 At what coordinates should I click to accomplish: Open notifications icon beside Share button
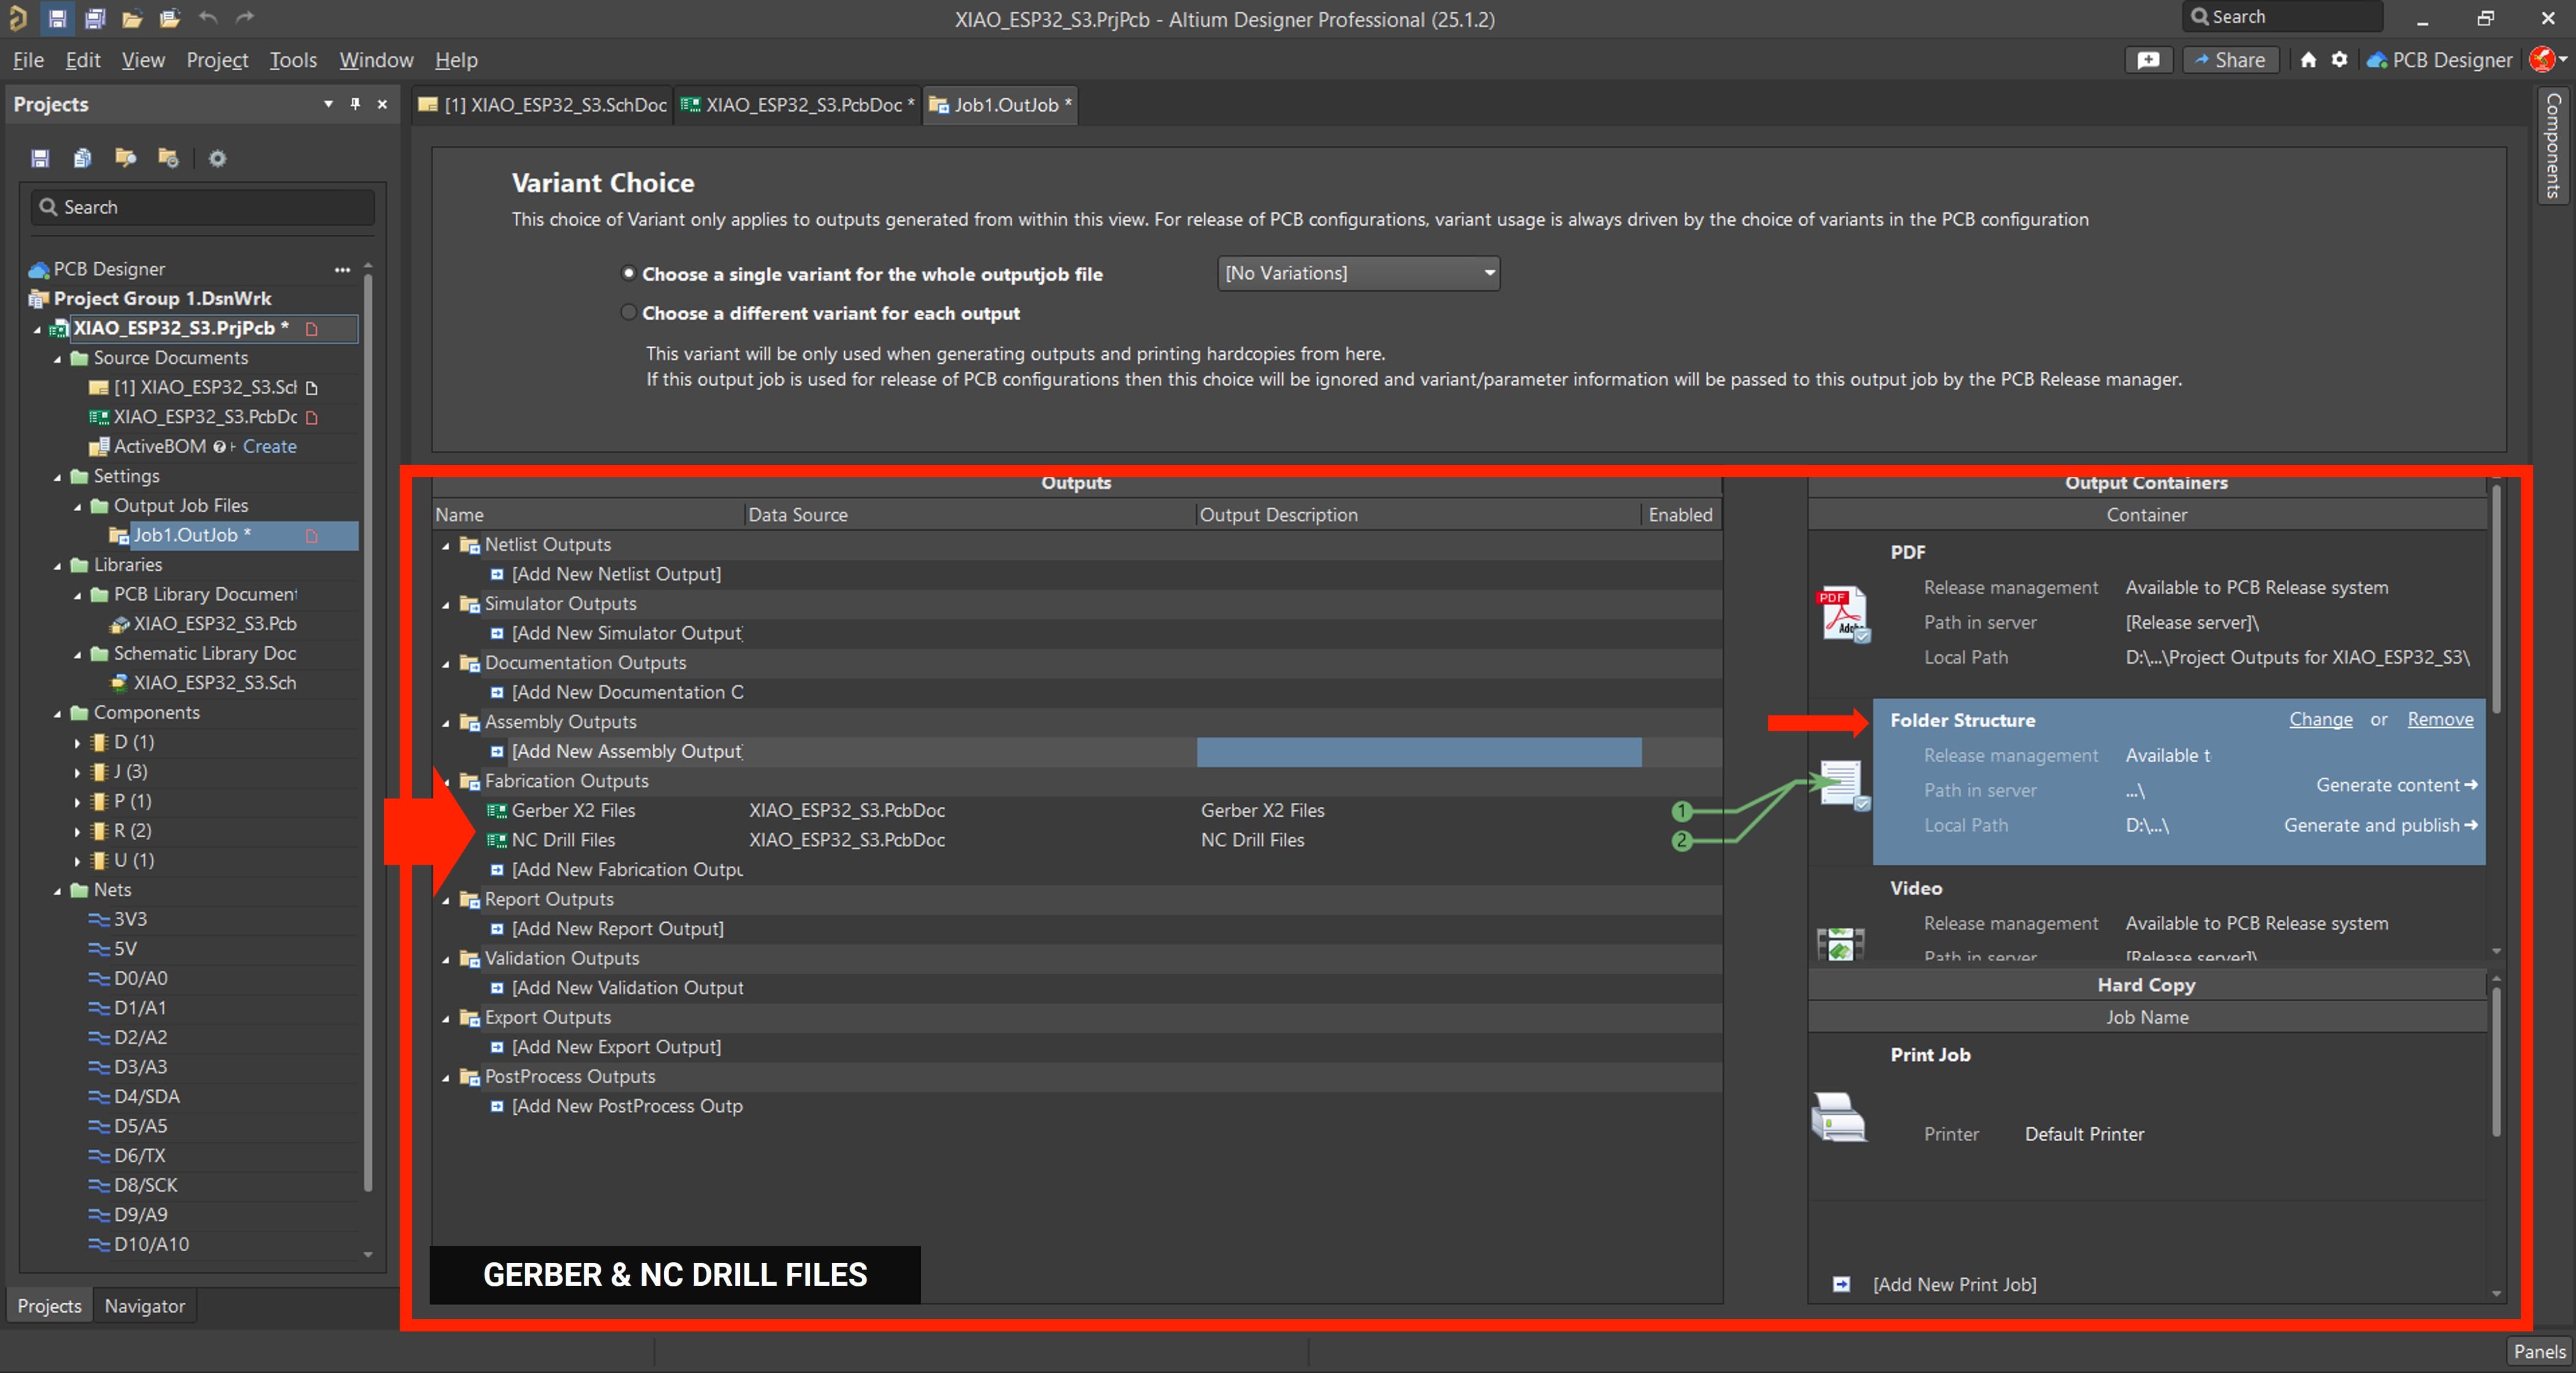[2148, 60]
